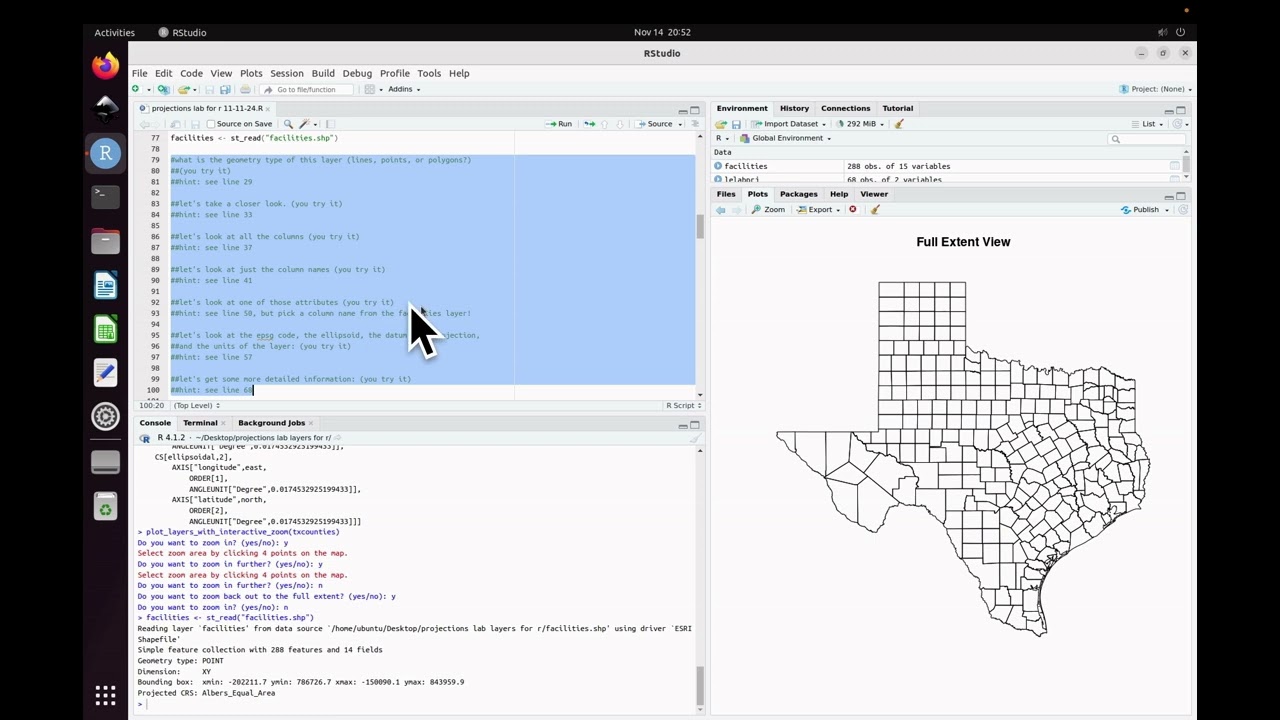This screenshot has height=720, width=1280.
Task: Click the code tools magic wand icon
Action: (304, 124)
